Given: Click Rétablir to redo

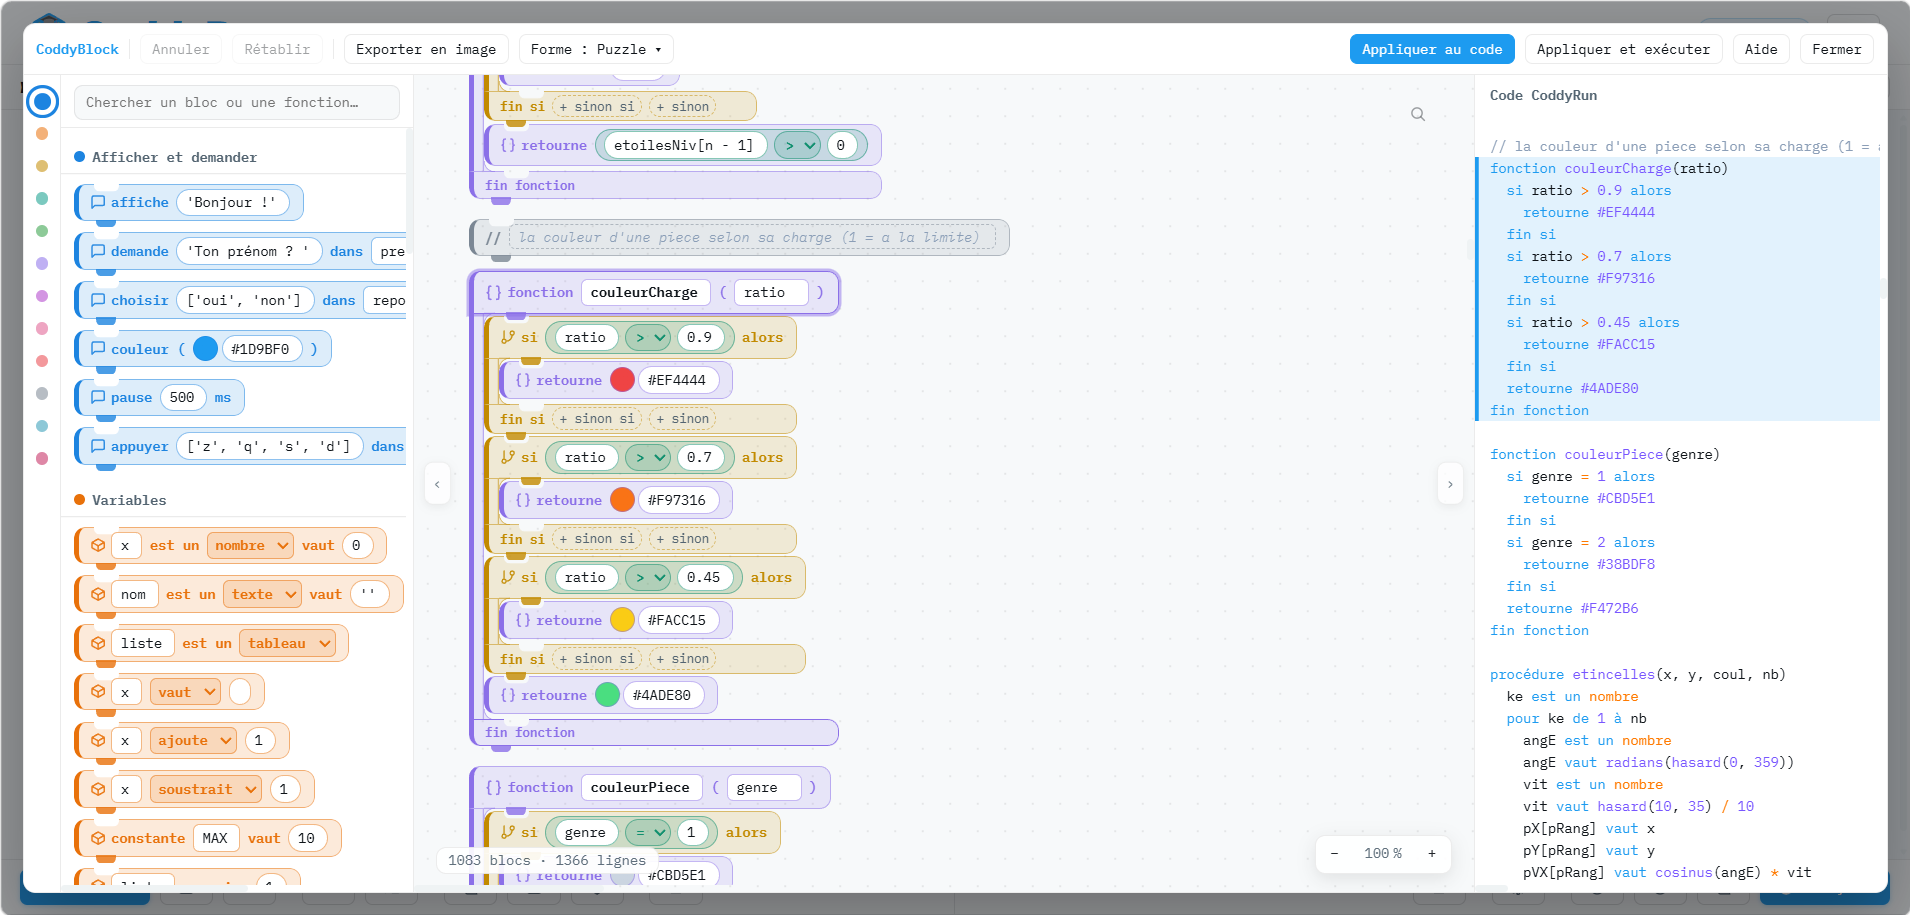Looking at the screenshot, I should (277, 49).
